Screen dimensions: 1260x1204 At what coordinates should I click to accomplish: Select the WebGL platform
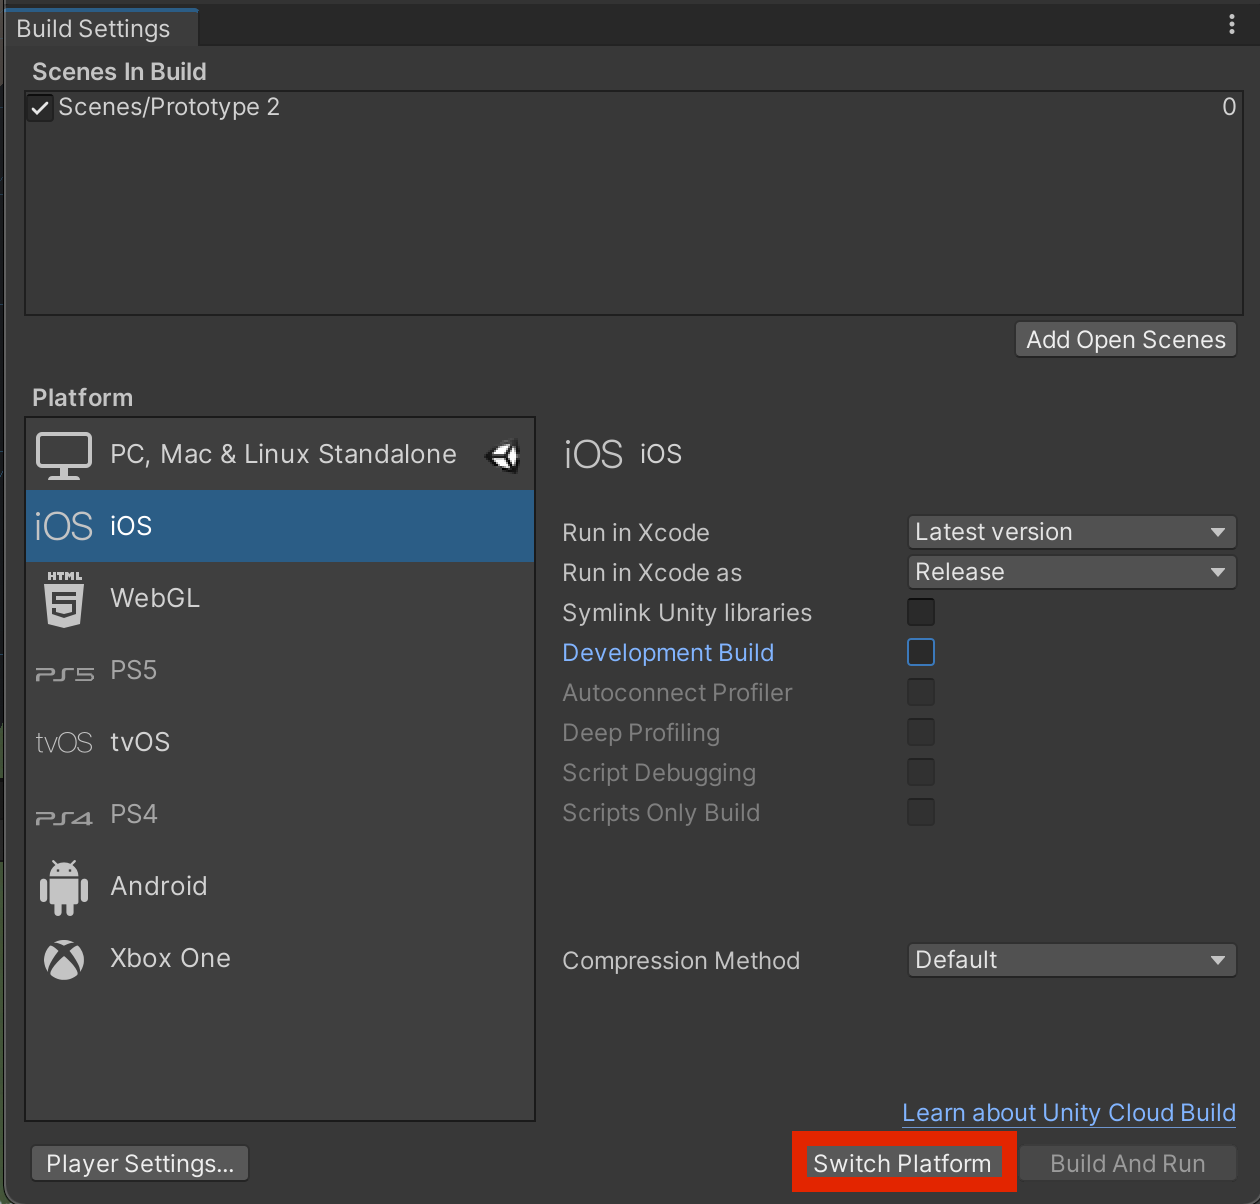coord(280,598)
